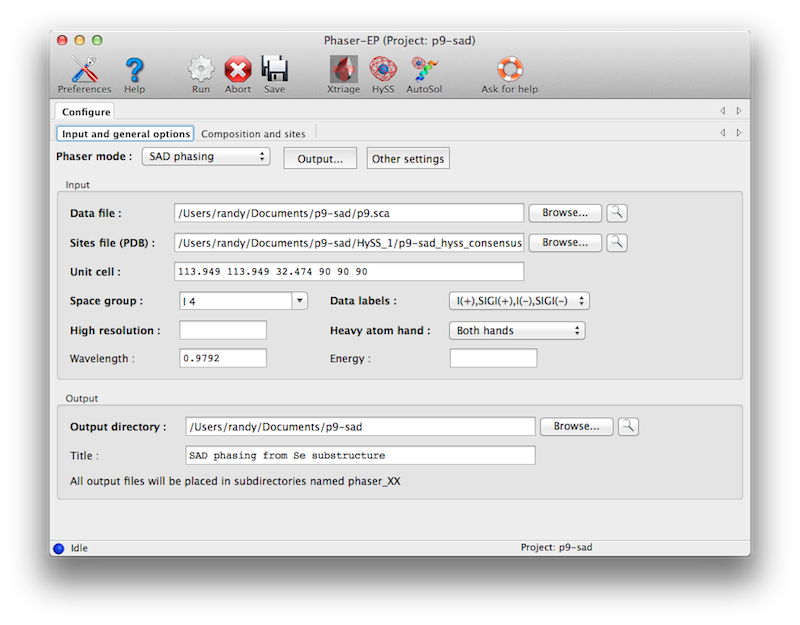Start AutoSol from the toolbar
This screenshot has height=625, width=800.
point(424,70)
